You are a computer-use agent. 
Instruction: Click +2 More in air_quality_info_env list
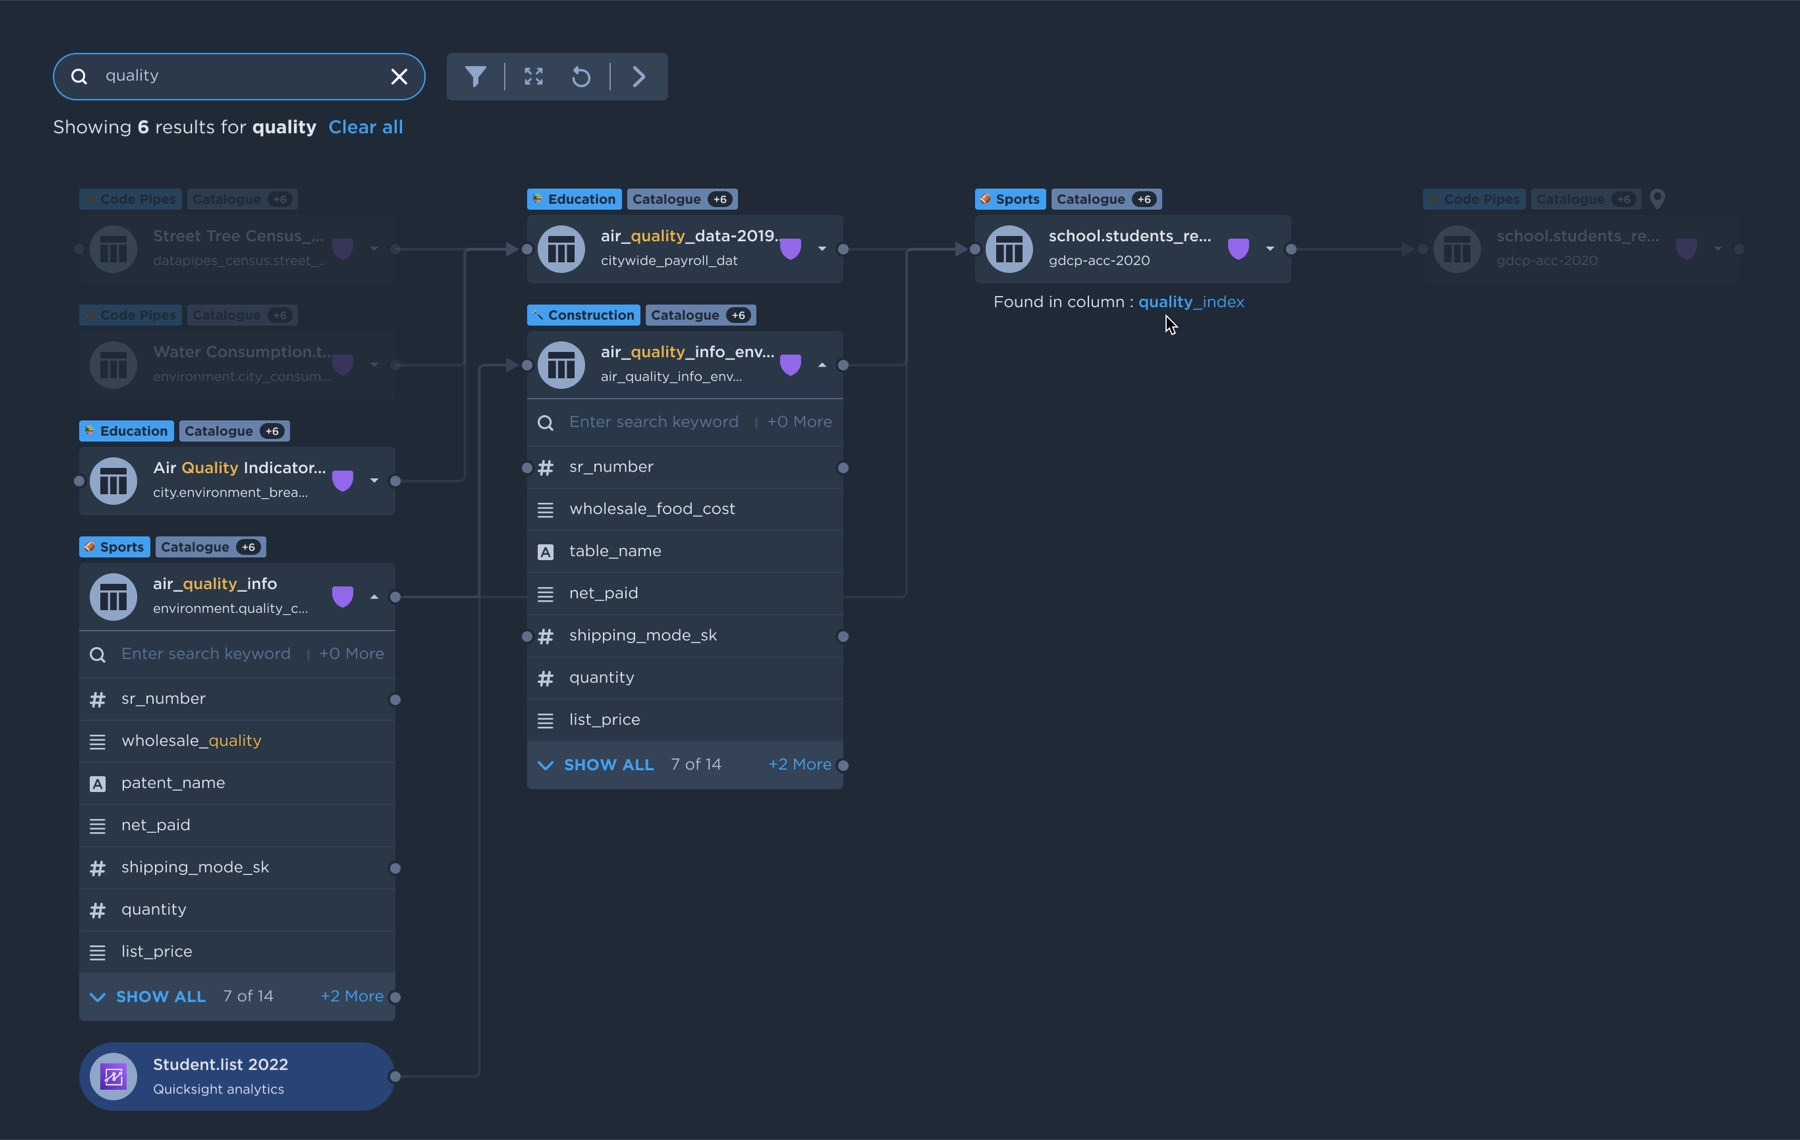click(799, 764)
